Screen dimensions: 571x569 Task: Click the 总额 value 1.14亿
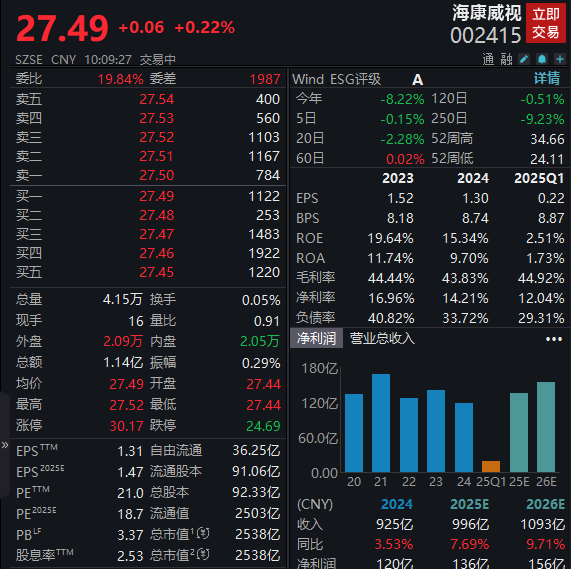(x=123, y=363)
